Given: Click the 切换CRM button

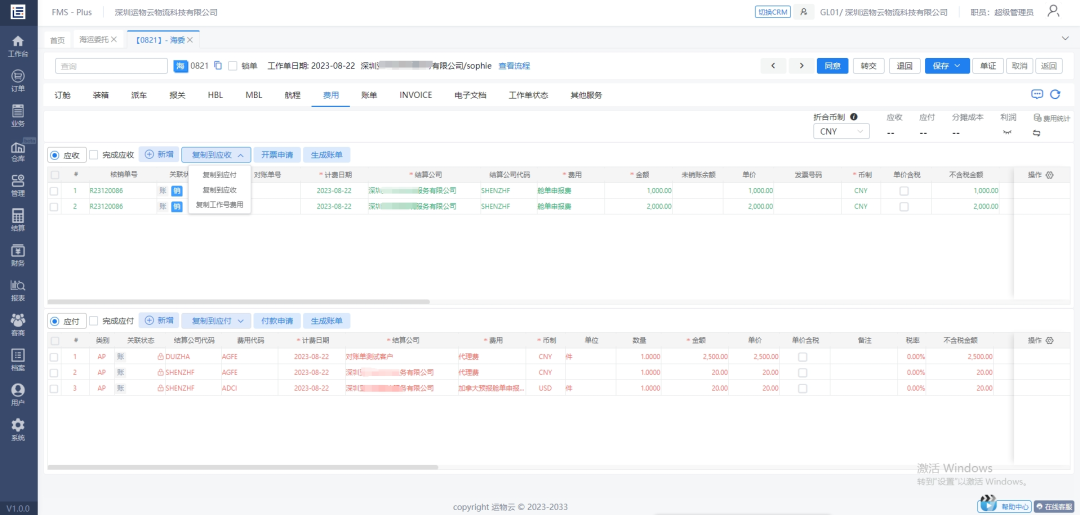Looking at the screenshot, I should (773, 12).
